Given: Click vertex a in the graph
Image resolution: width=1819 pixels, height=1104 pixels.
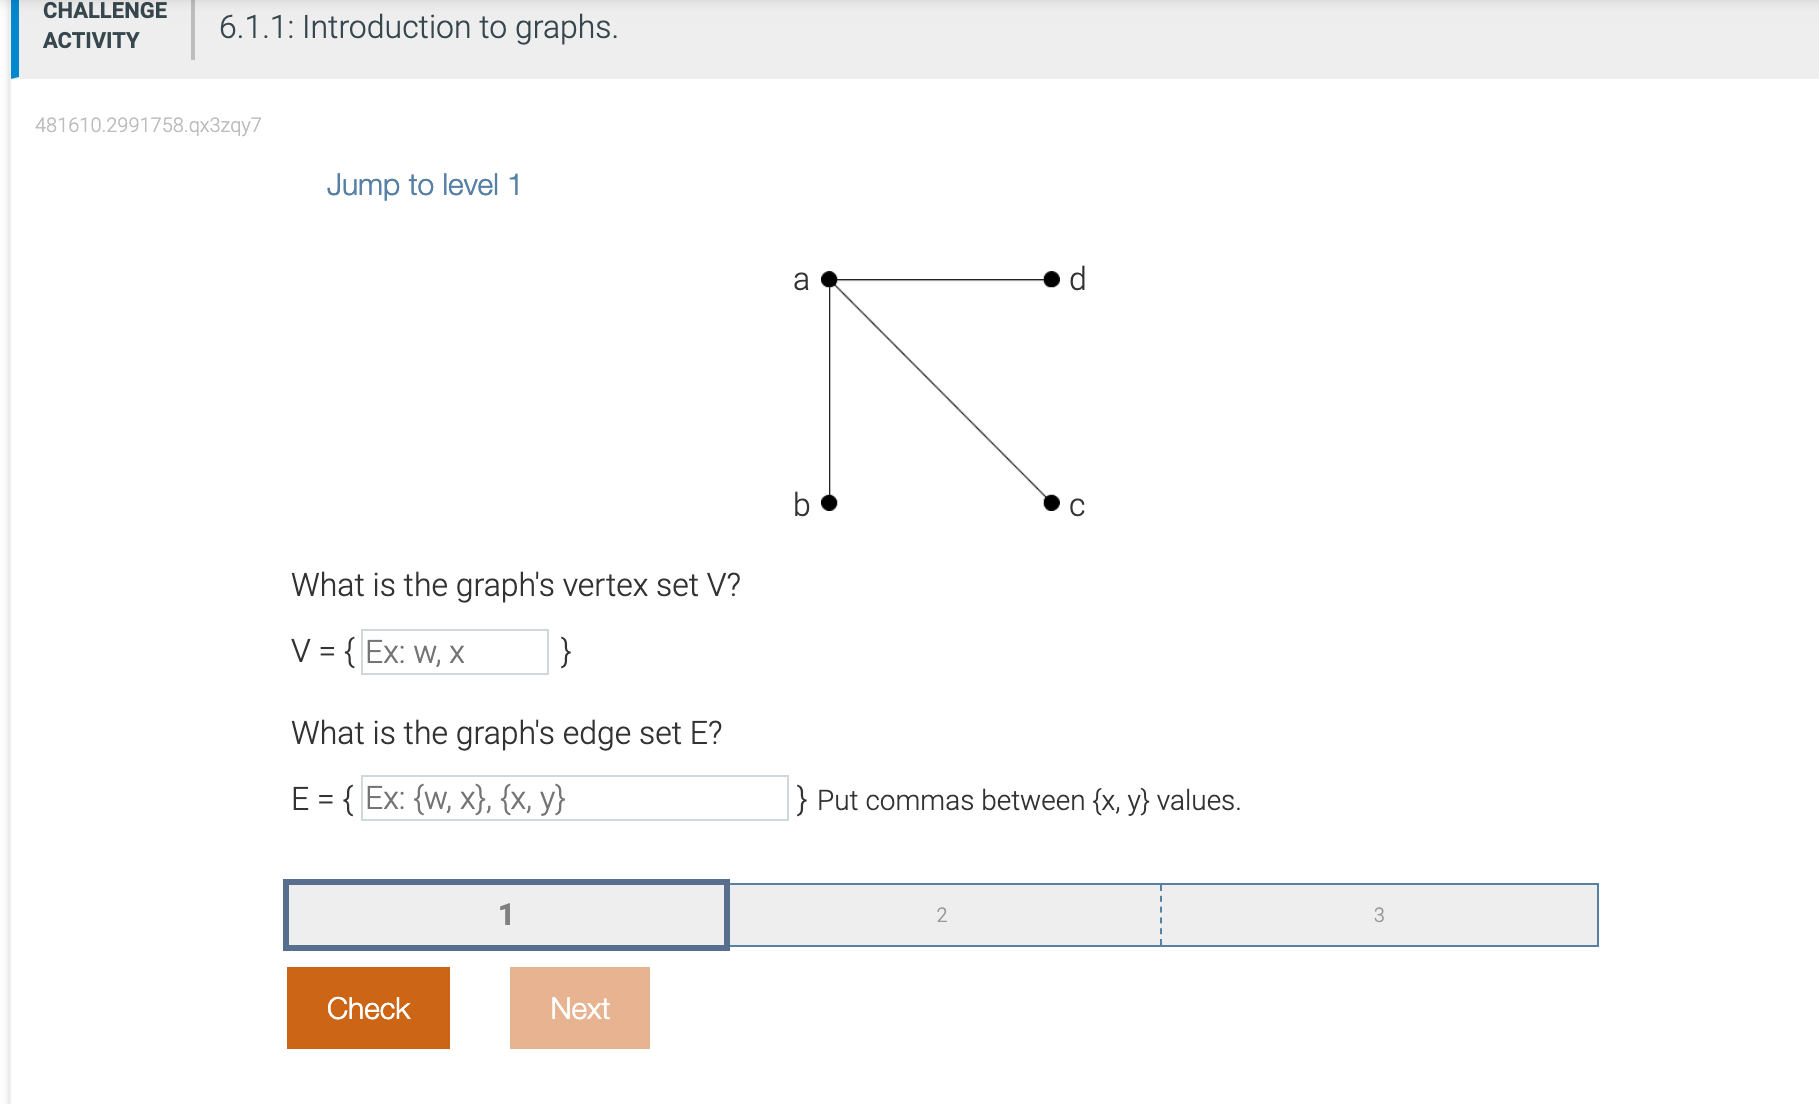Looking at the screenshot, I should pyautogui.click(x=830, y=279).
